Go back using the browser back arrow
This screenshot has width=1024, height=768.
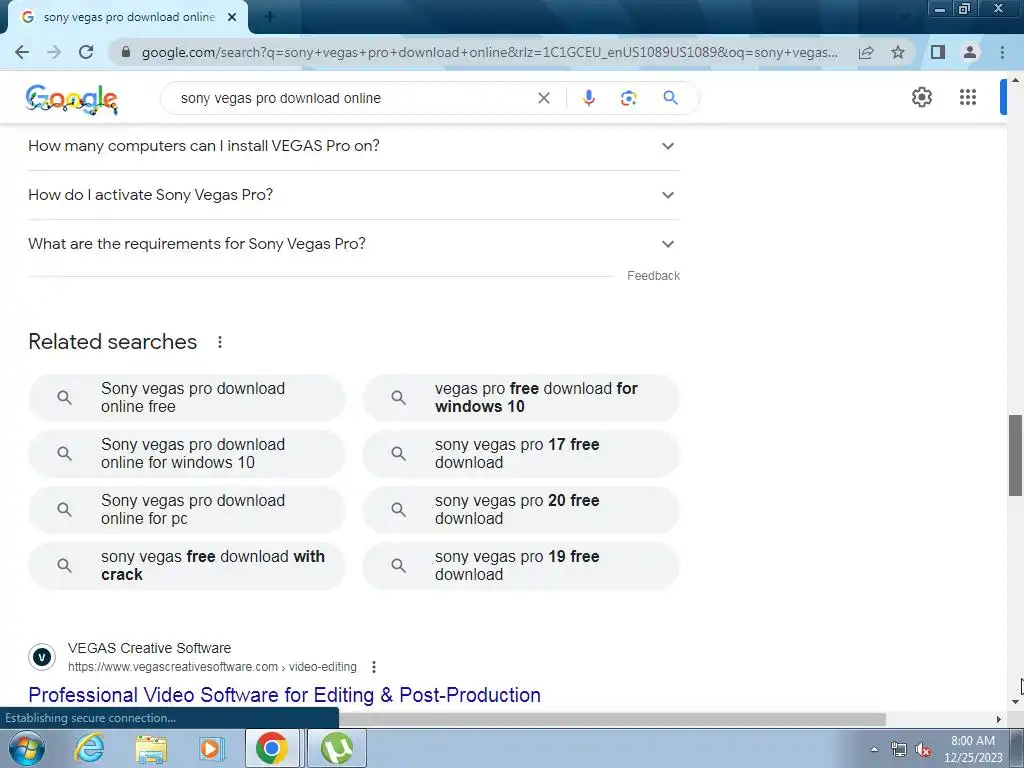[22, 52]
